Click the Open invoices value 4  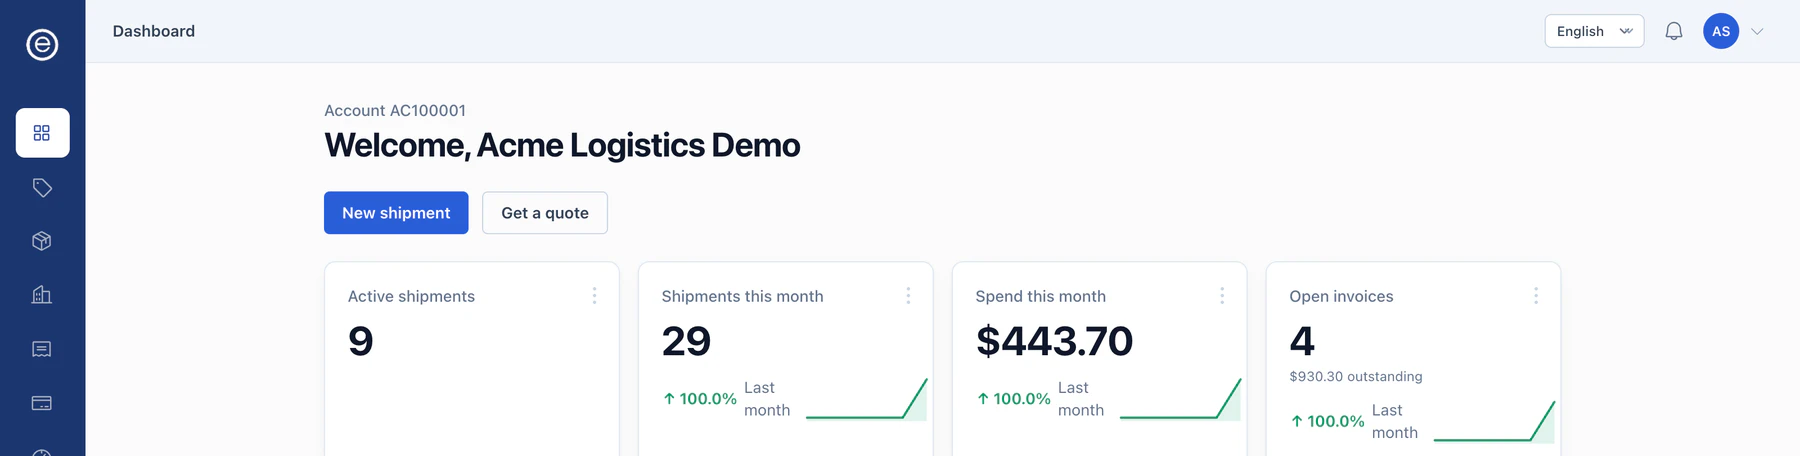1302,341
